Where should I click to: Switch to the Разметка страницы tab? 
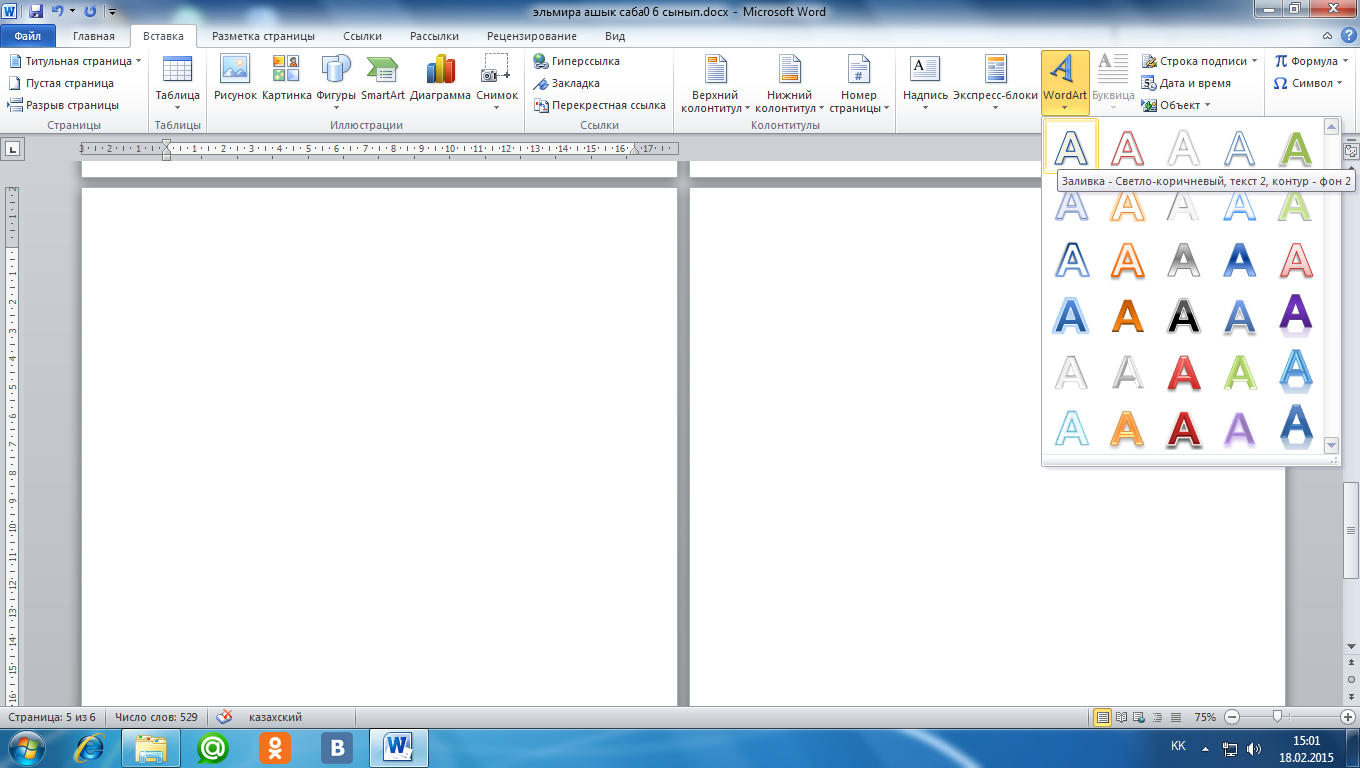click(x=264, y=36)
